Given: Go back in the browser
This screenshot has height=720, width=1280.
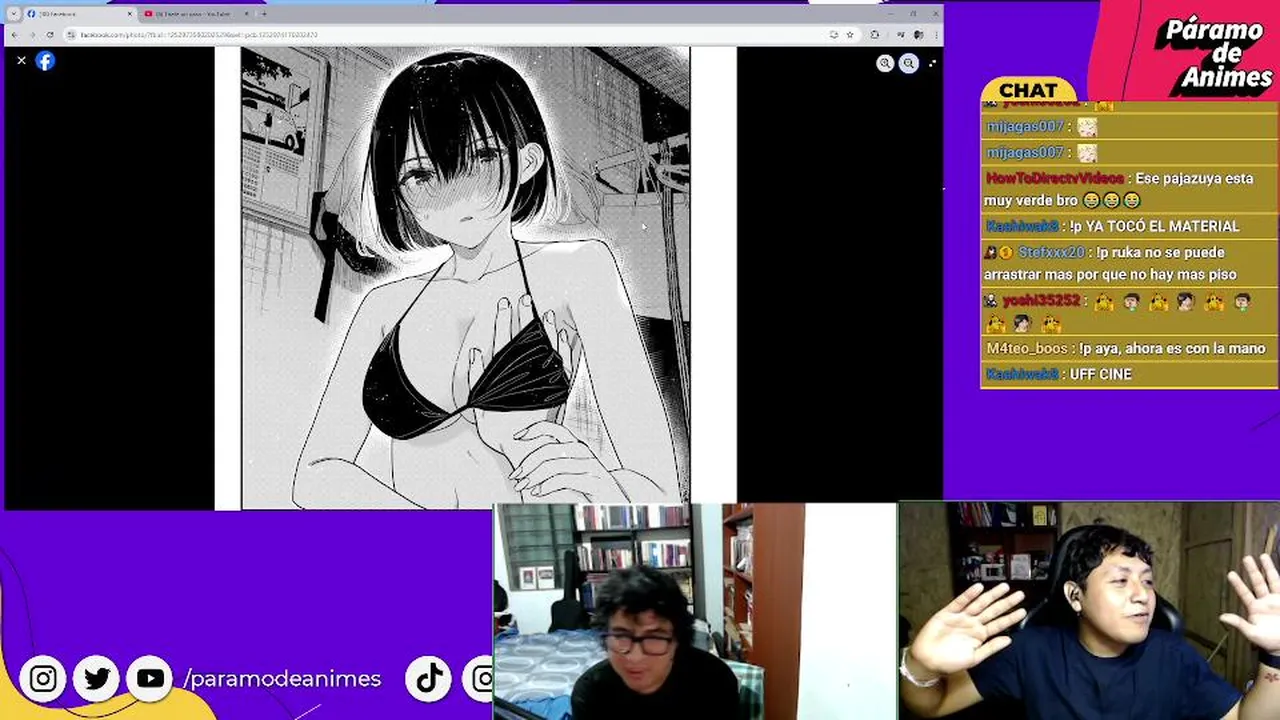Looking at the screenshot, I should 14,35.
